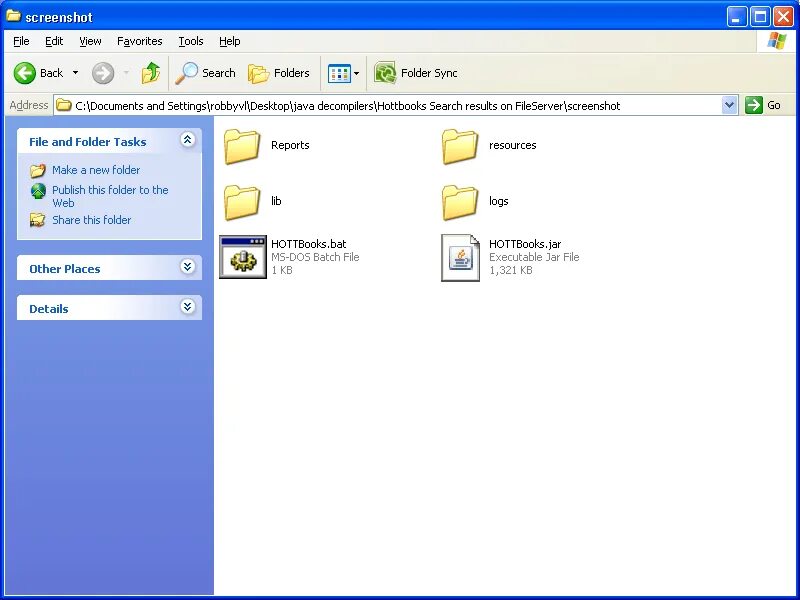Viewport: 800px width, 600px height.
Task: Launch Folder Sync from the toolbar
Action: click(415, 73)
